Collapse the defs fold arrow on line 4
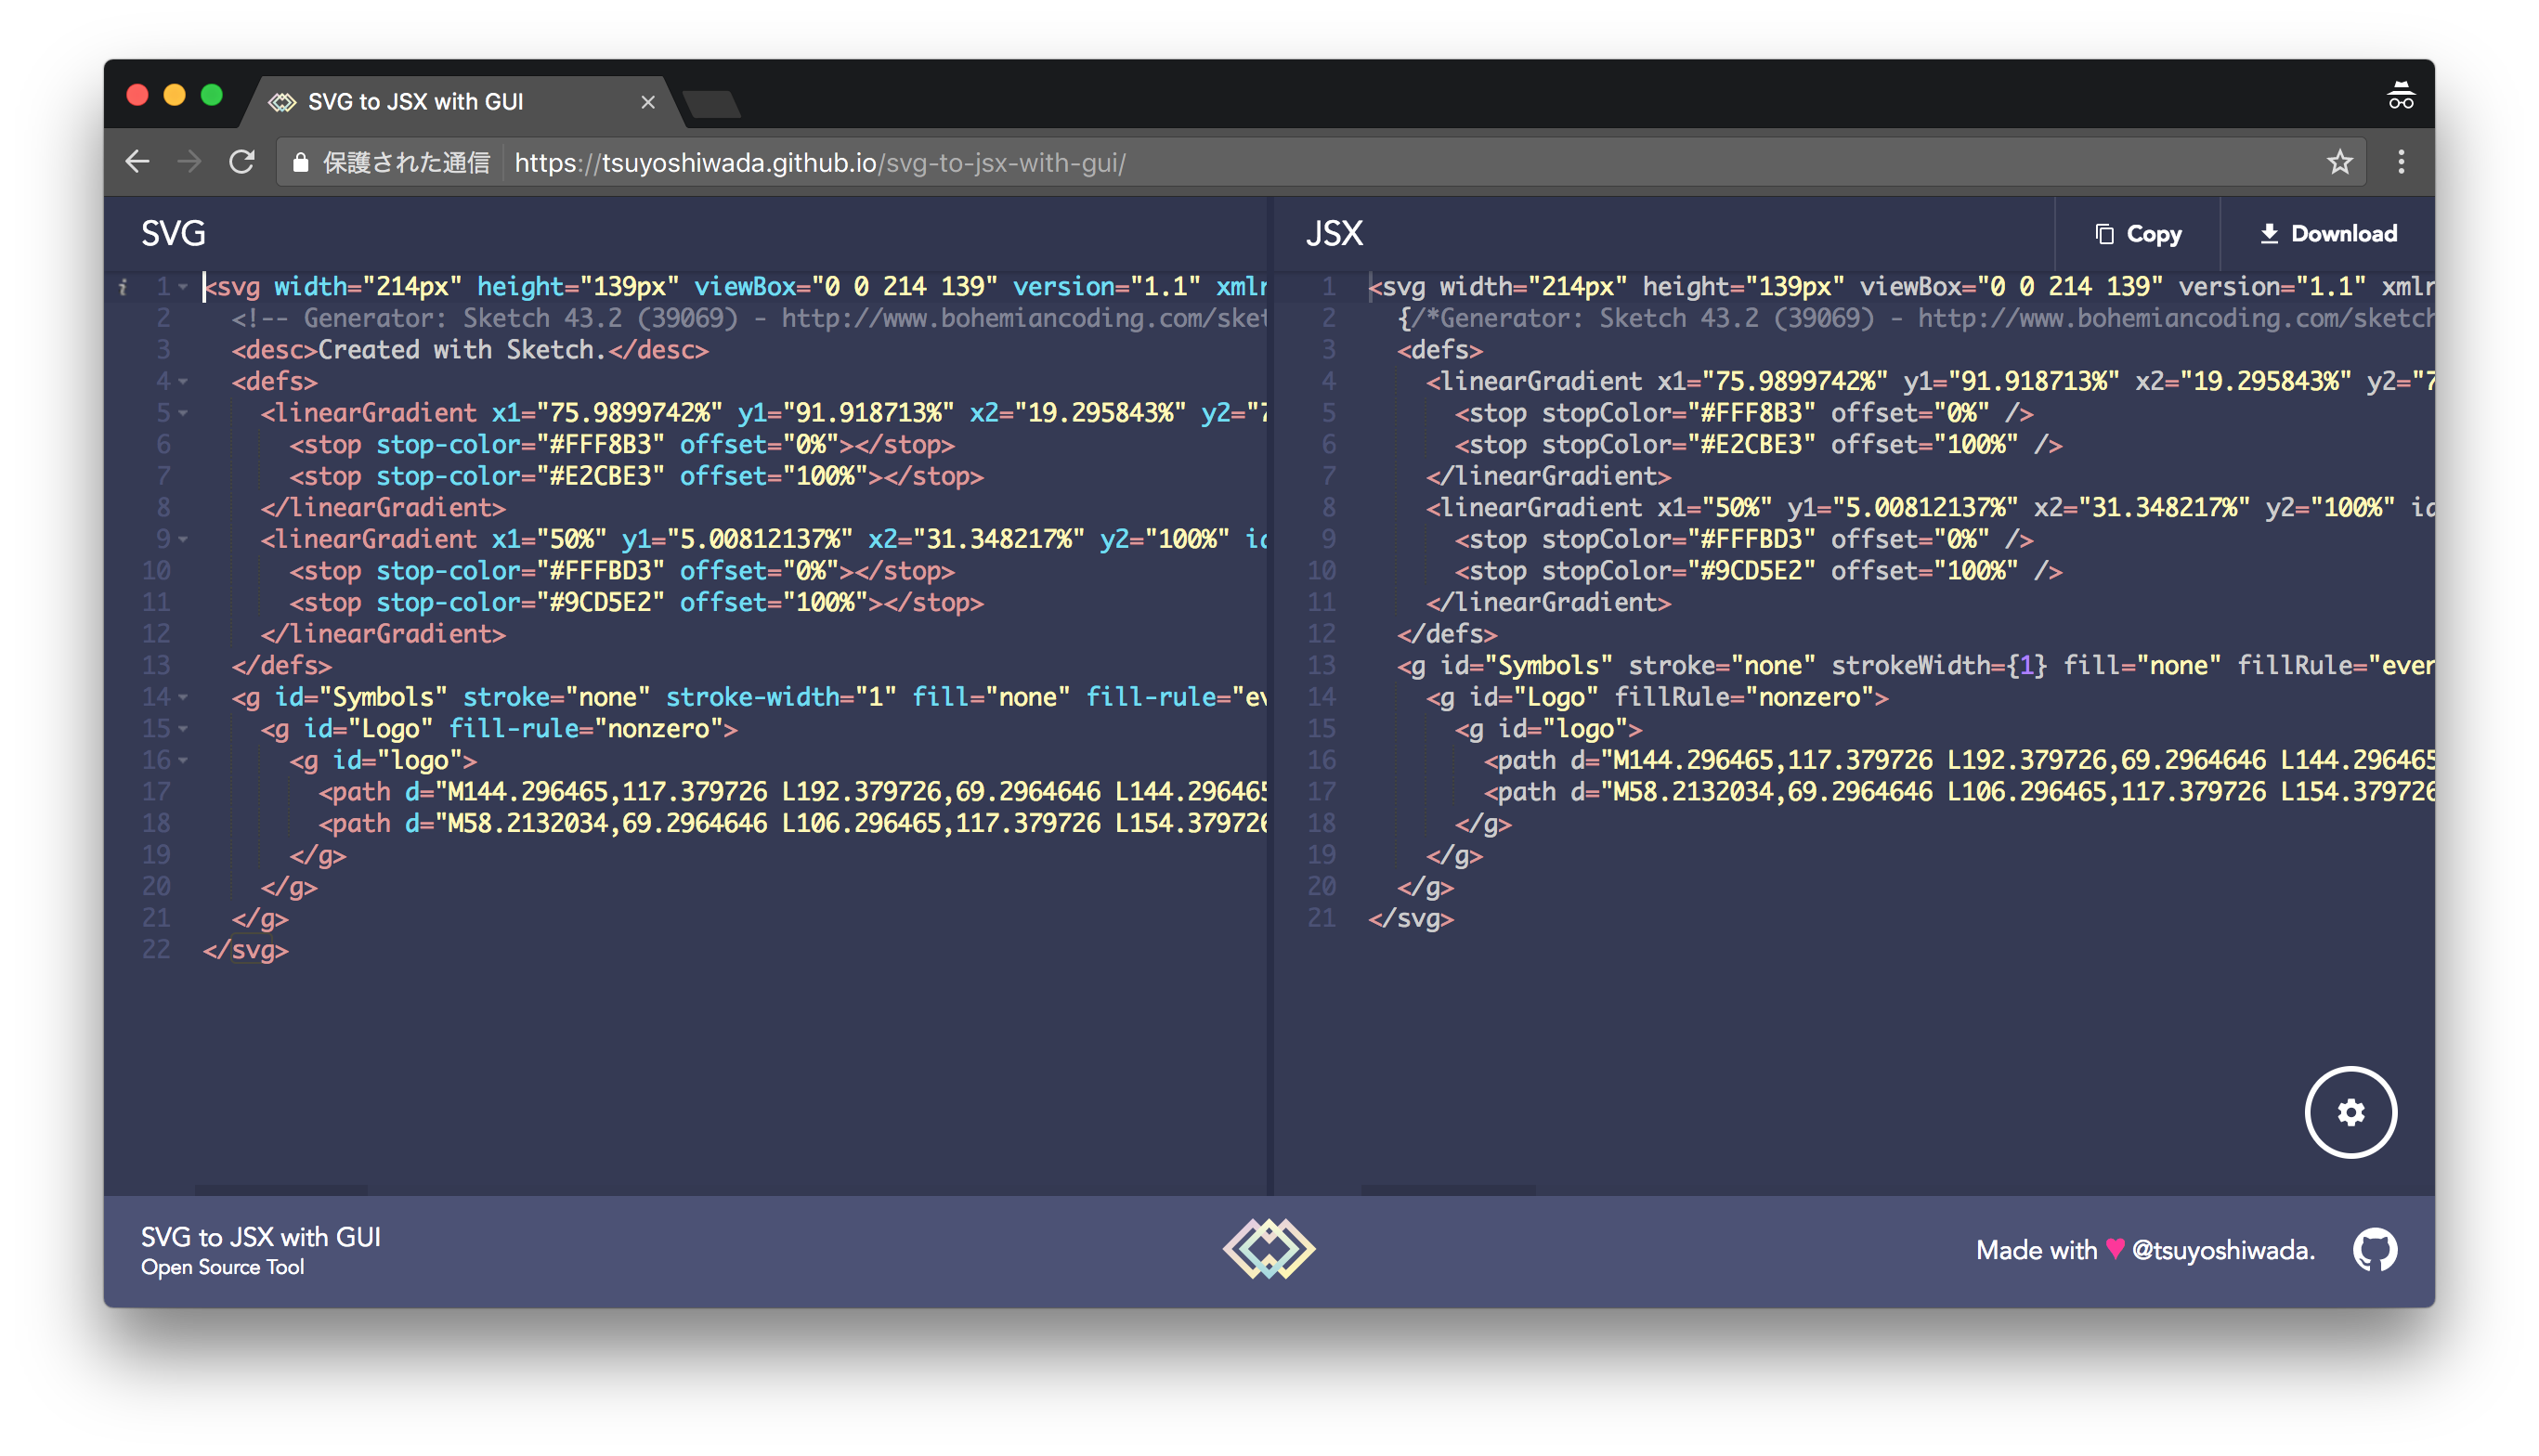This screenshot has width=2539, height=1456. 183,382
